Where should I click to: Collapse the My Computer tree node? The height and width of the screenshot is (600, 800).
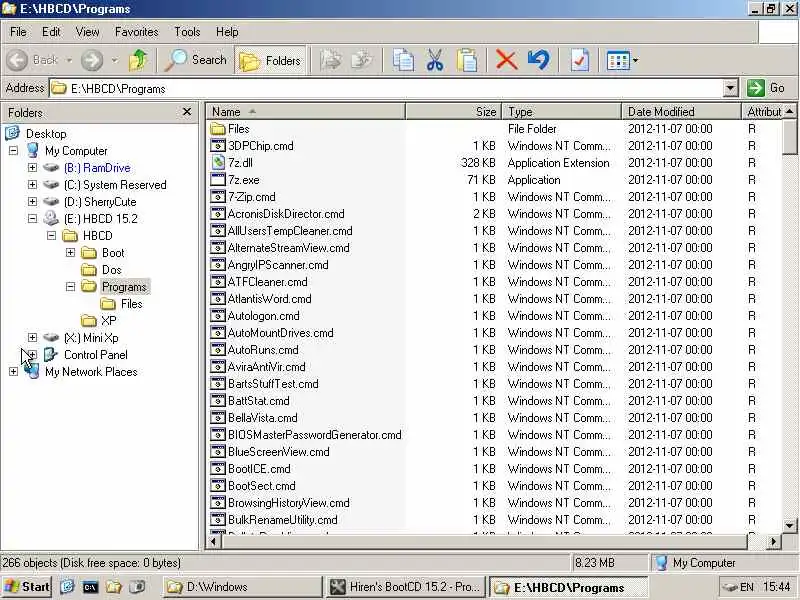[13, 151]
